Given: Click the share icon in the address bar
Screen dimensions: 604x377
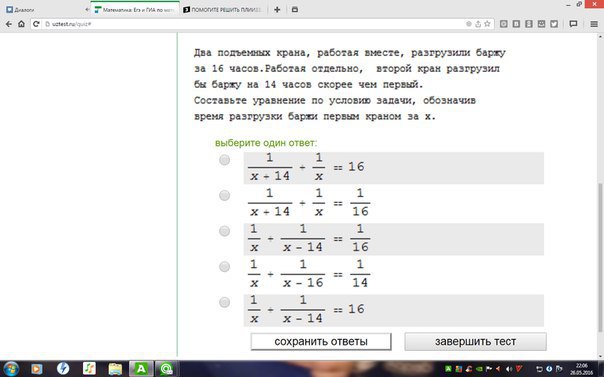Looking at the screenshot, I should click(478, 24).
